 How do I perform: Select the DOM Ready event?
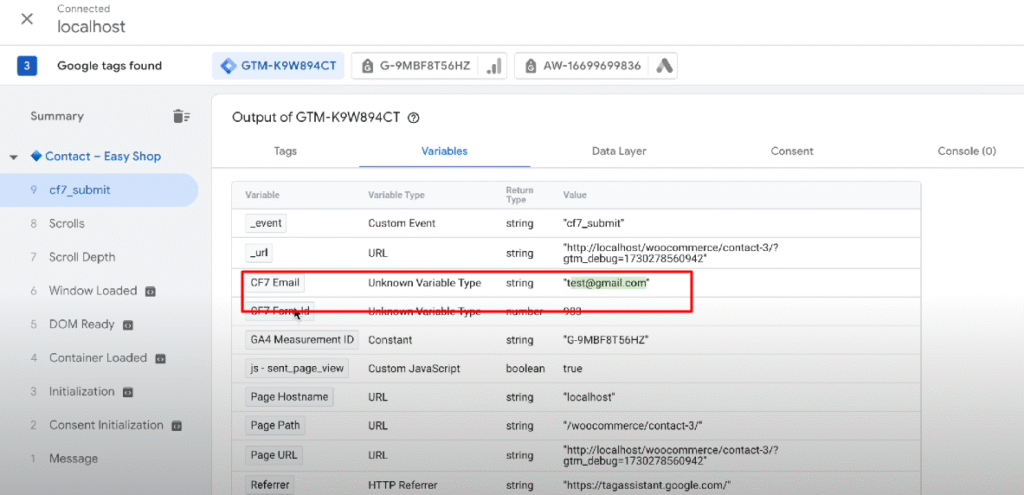82,325
